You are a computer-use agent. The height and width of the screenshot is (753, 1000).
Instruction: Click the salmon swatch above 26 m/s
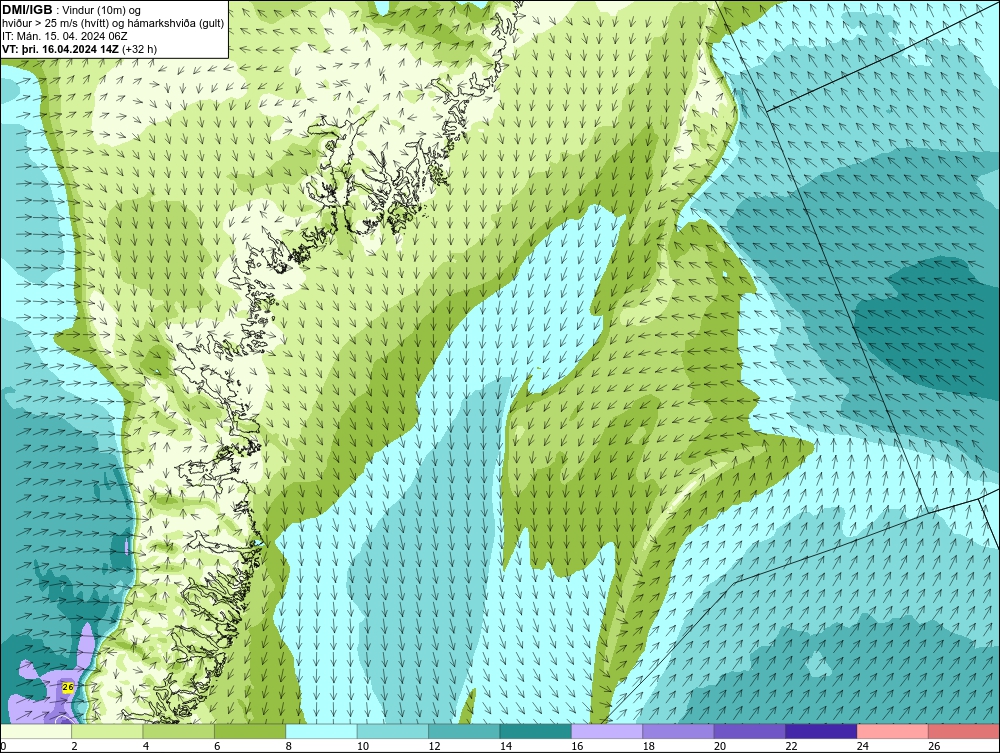click(x=964, y=731)
